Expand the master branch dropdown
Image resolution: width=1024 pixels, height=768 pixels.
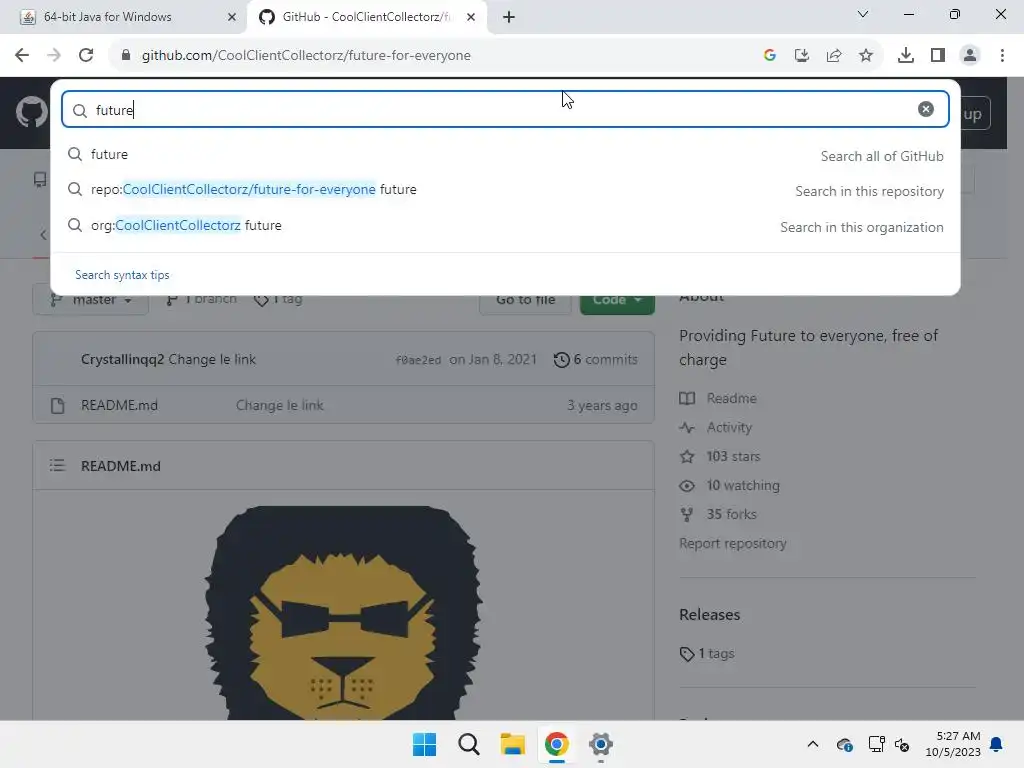(91, 300)
